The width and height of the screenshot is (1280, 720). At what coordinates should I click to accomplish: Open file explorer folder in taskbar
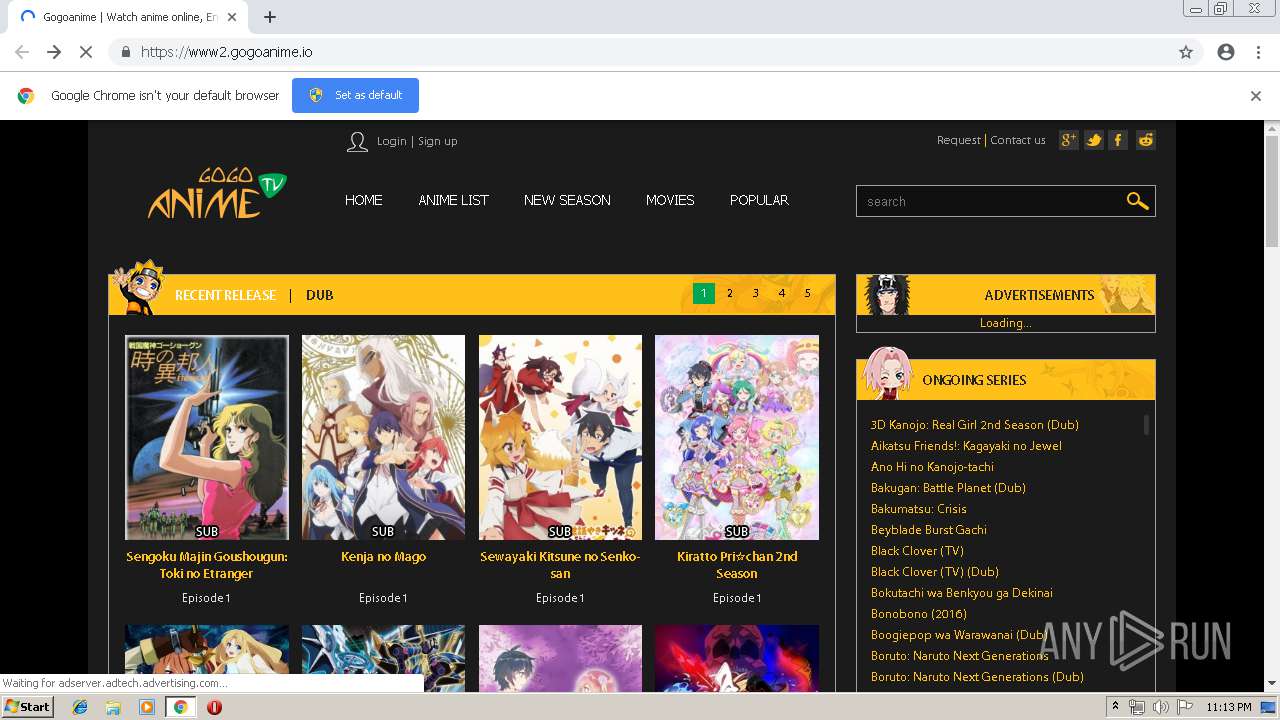113,707
